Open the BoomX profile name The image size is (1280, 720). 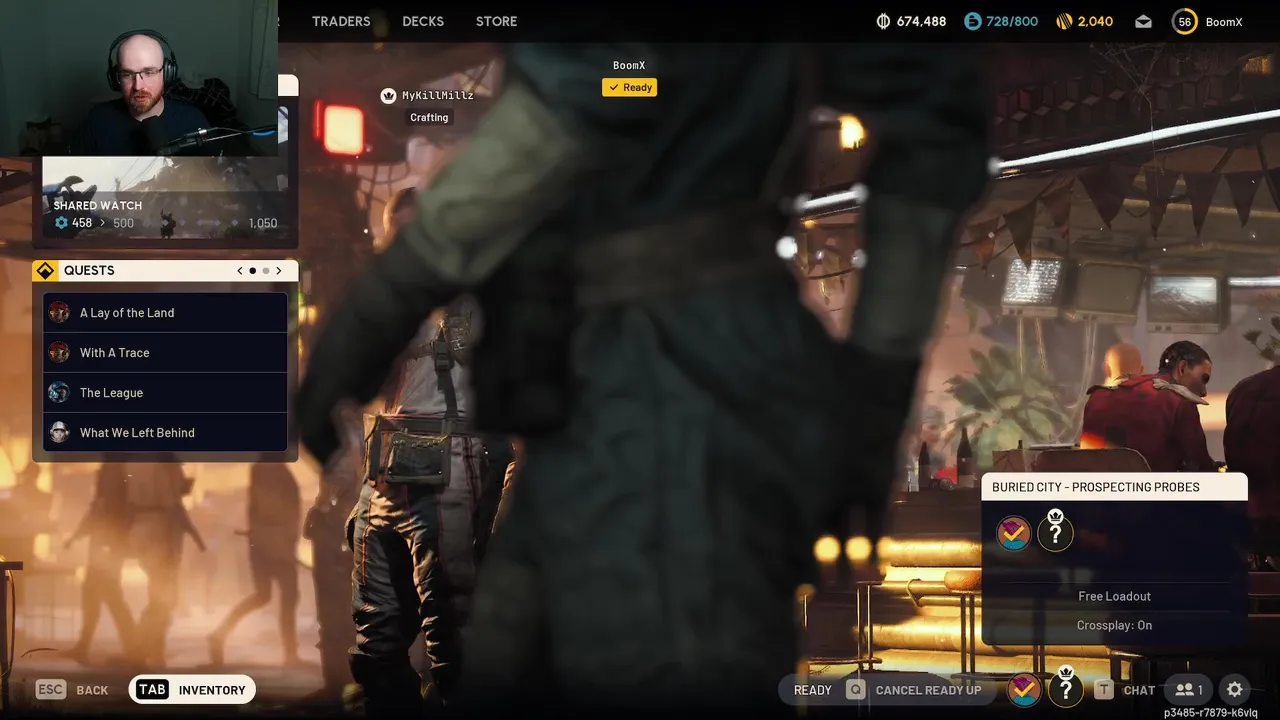point(1224,21)
